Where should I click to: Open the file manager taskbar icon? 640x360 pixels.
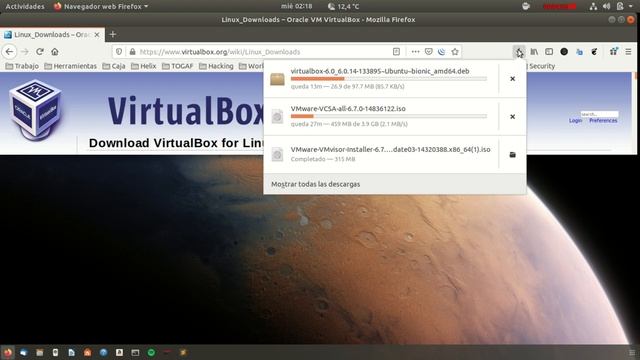tap(40, 352)
